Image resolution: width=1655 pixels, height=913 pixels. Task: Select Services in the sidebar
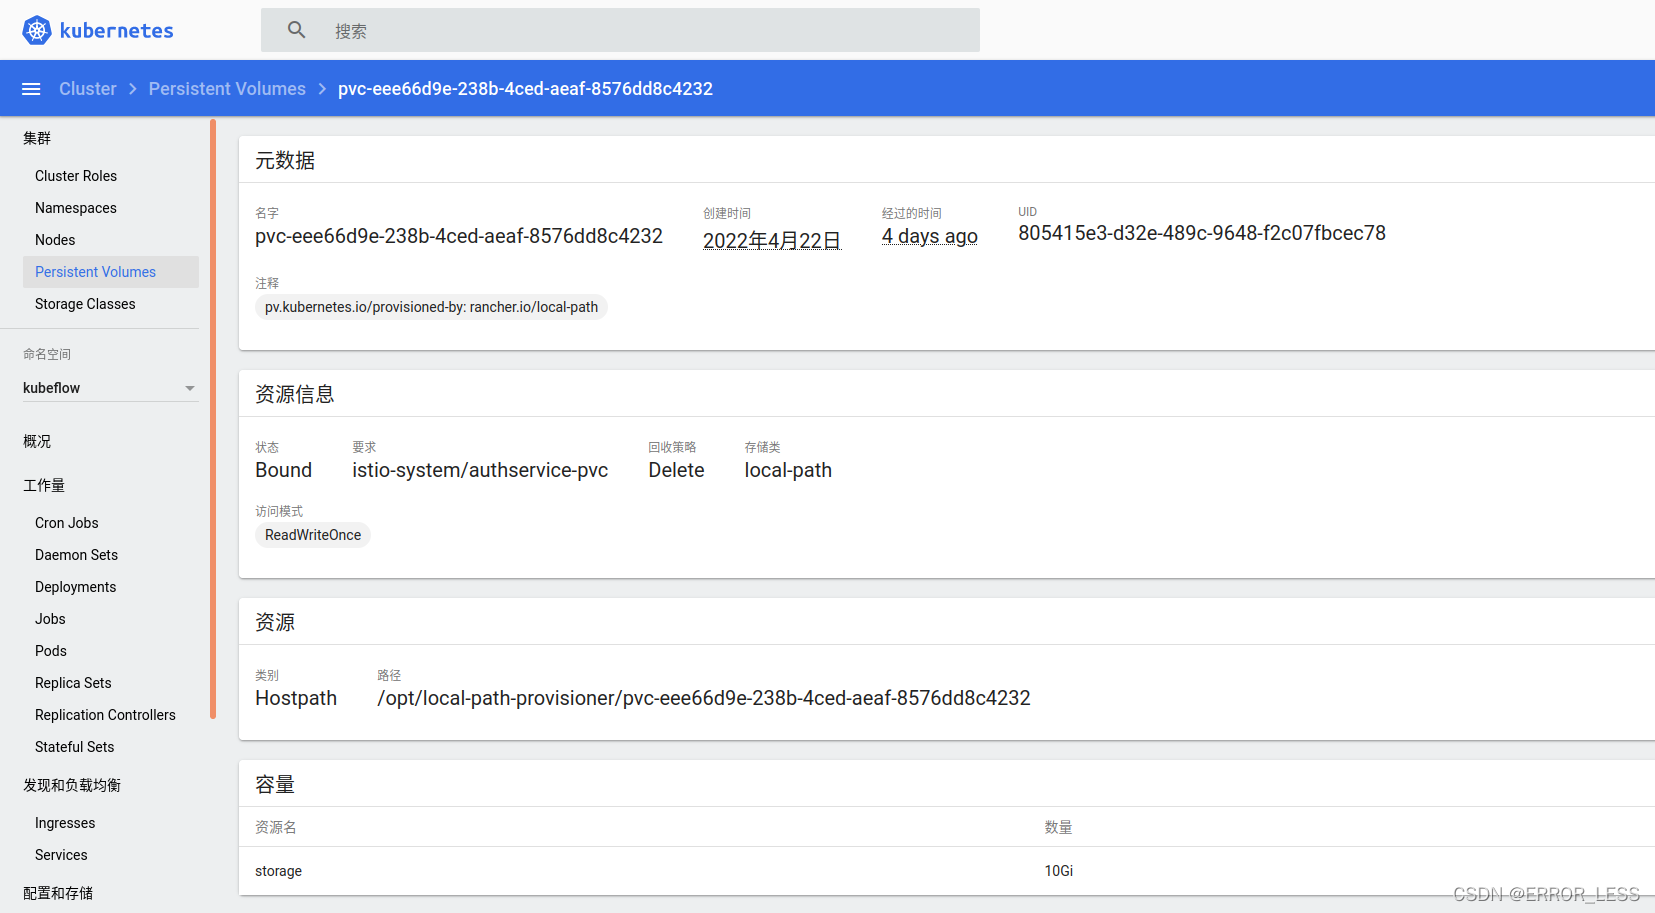coord(61,855)
